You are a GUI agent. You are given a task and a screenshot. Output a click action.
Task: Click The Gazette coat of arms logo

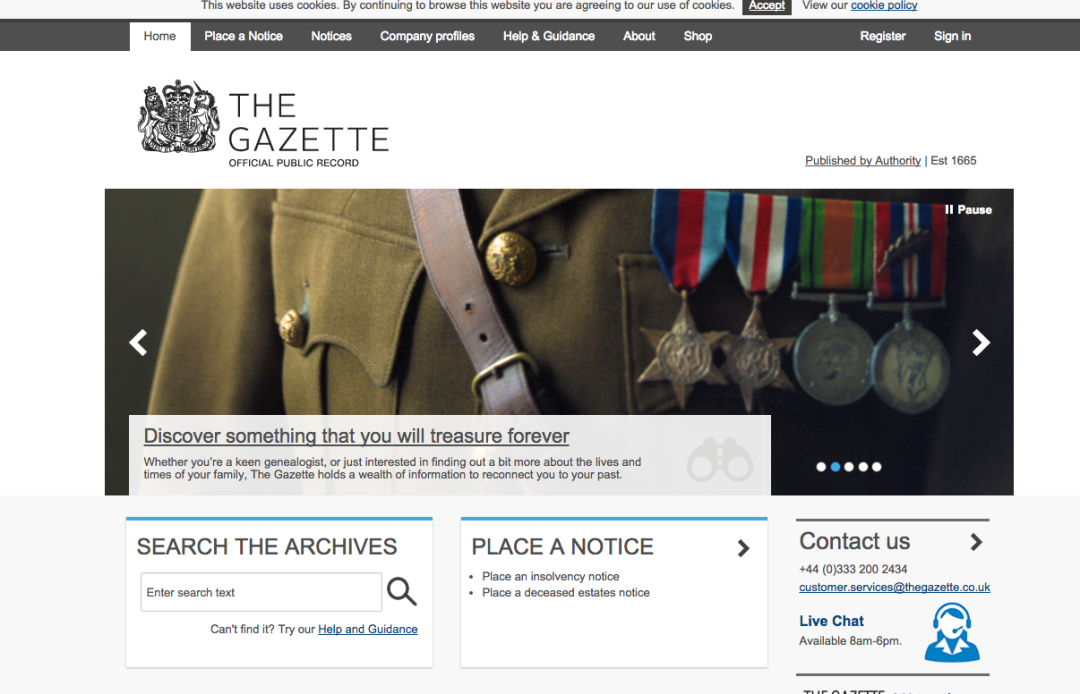(177, 119)
